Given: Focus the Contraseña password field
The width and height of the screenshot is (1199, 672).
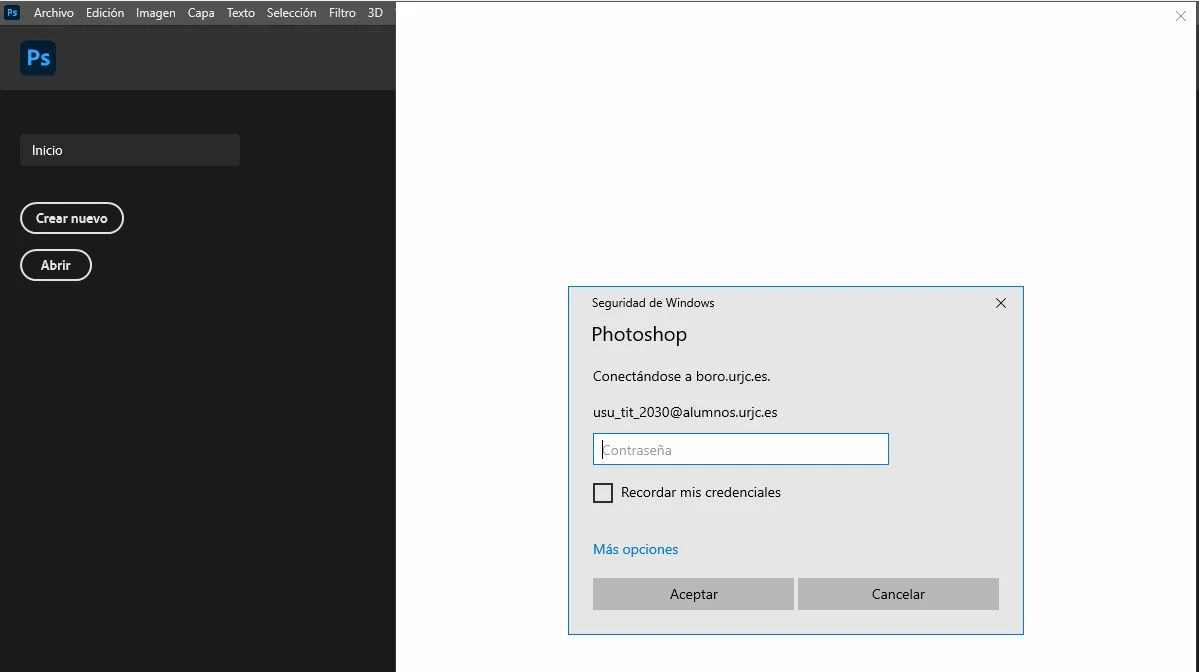Looking at the screenshot, I should 740,450.
